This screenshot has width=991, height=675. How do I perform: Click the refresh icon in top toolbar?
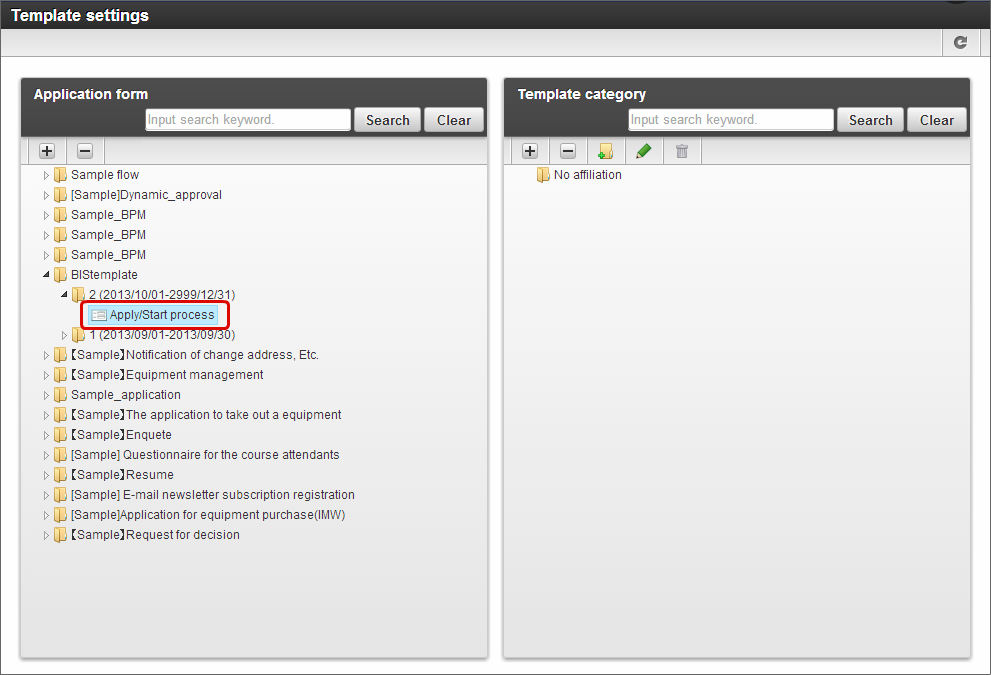960,42
